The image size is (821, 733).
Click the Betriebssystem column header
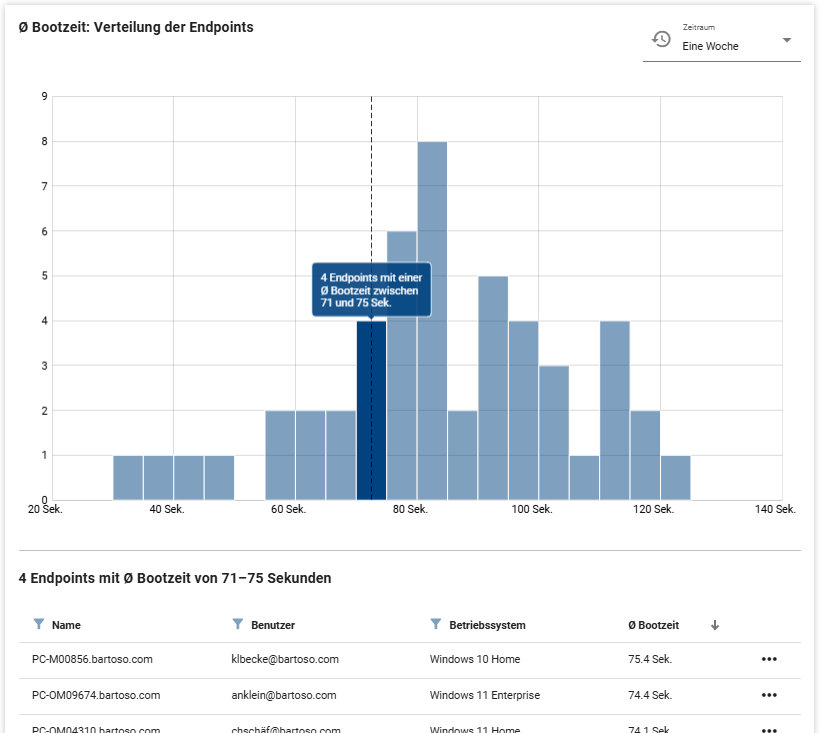point(487,625)
